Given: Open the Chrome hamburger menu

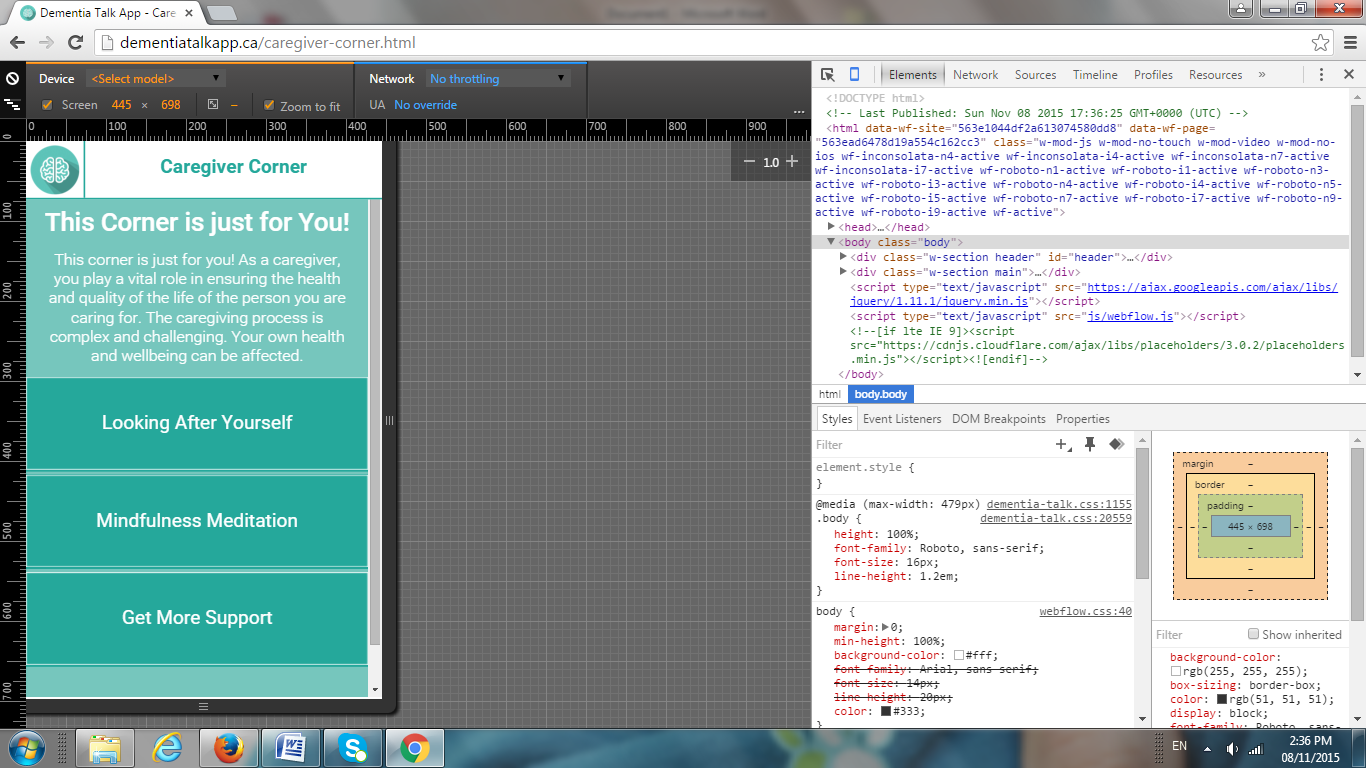Looking at the screenshot, I should click(x=1348, y=43).
